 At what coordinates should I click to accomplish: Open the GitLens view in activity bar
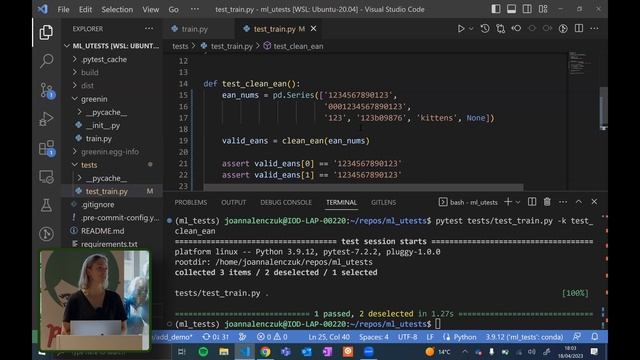click(x=46, y=234)
